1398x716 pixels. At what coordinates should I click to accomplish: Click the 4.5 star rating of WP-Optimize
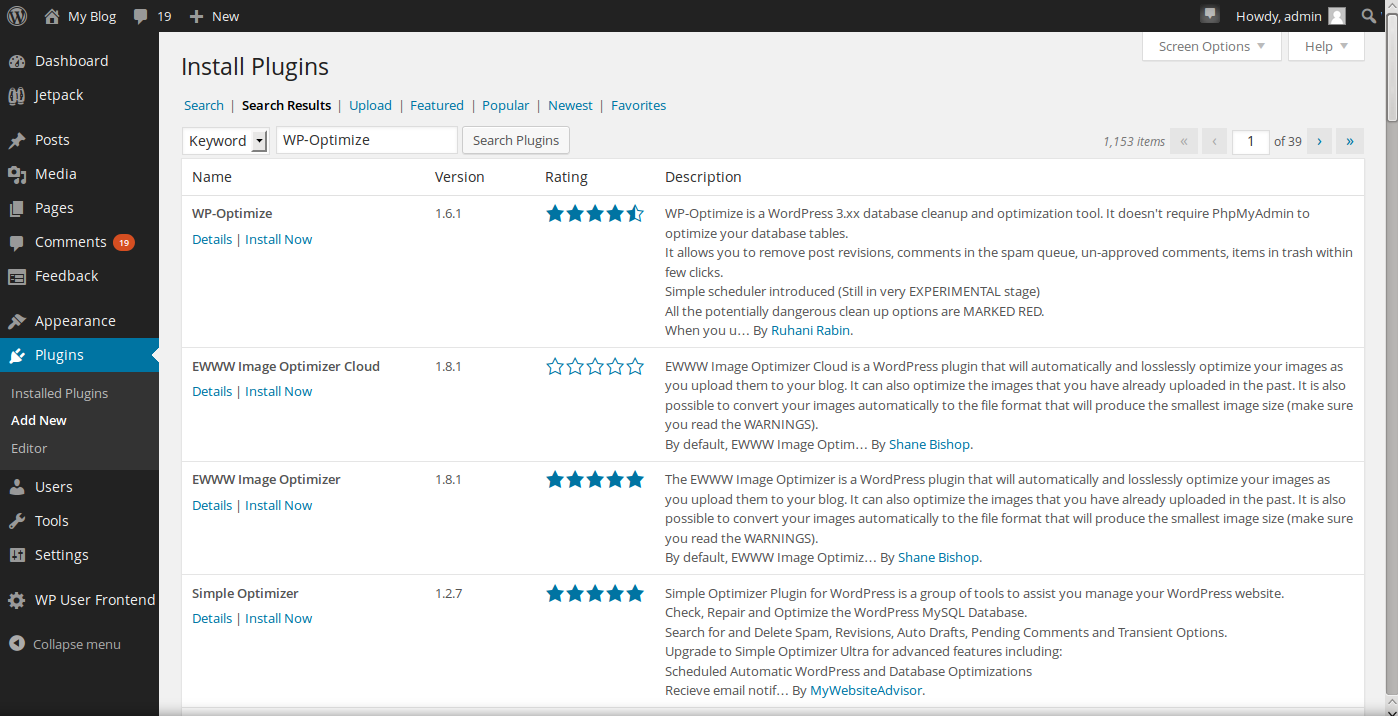click(595, 213)
